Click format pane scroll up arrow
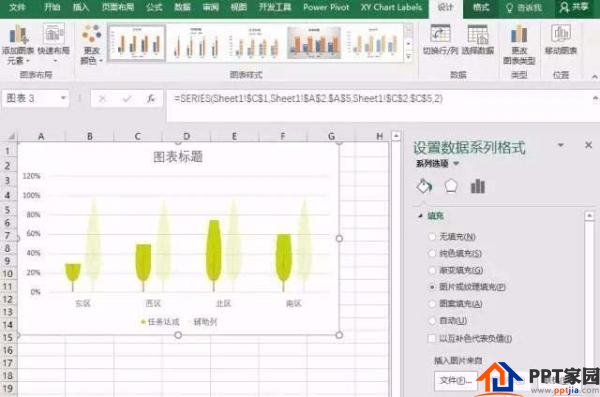600x397 pixels. click(x=589, y=216)
